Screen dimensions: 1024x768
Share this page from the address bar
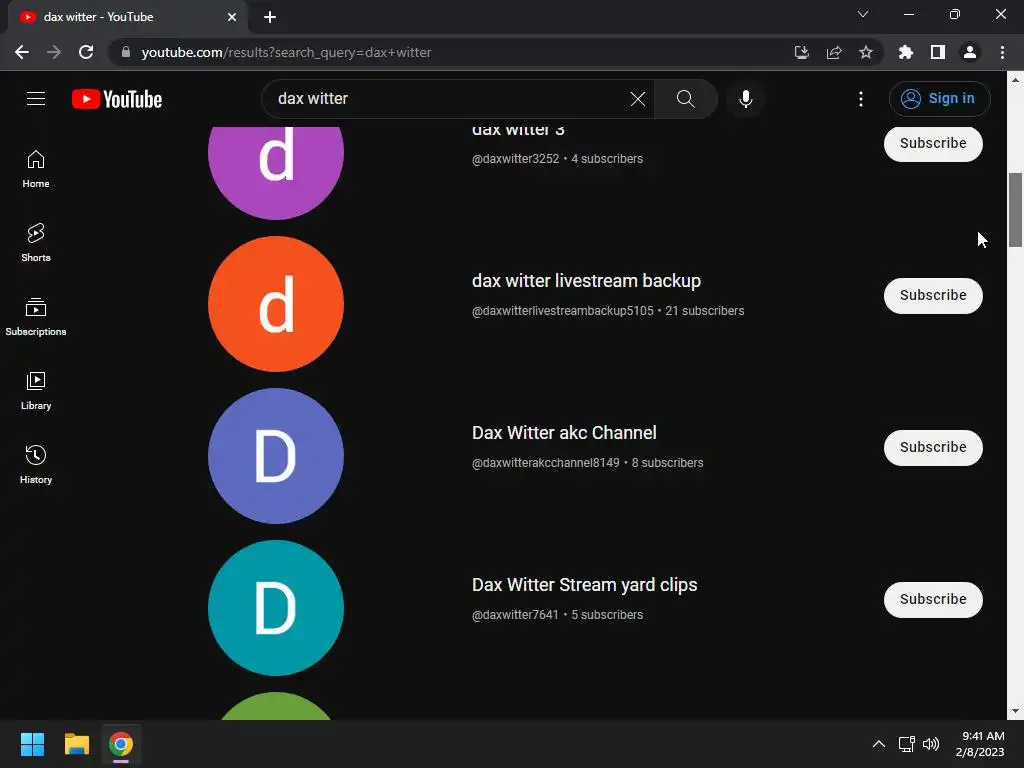pyautogui.click(x=834, y=52)
